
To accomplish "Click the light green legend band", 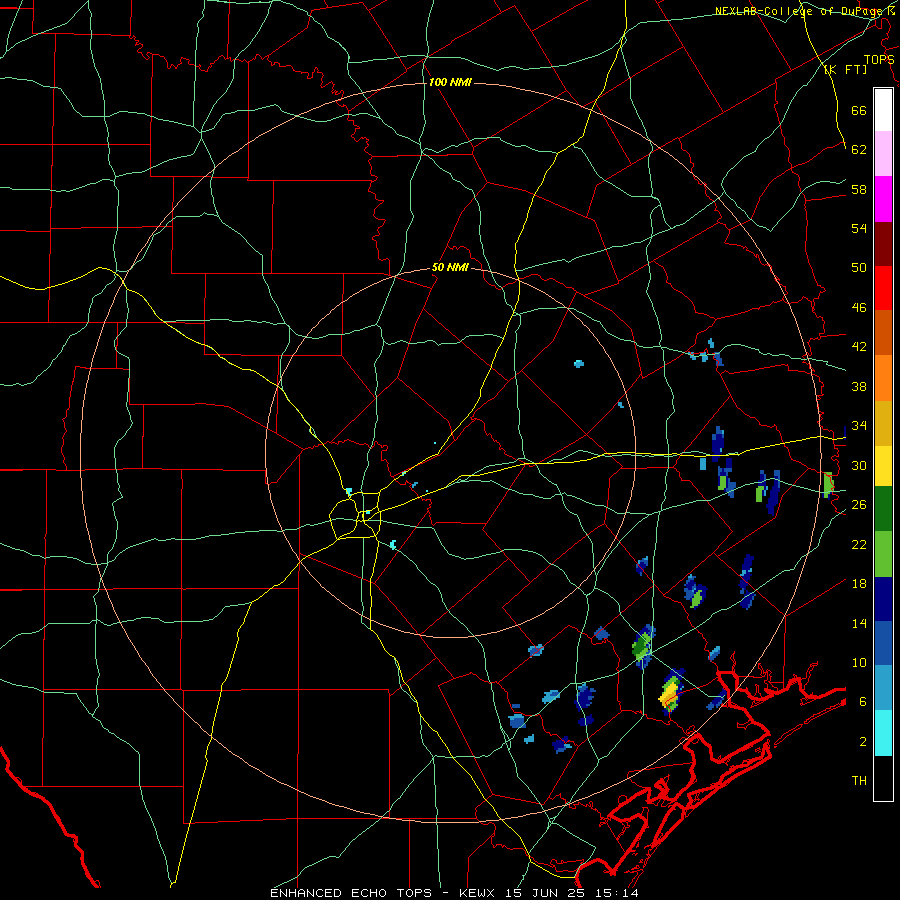I will (x=883, y=553).
